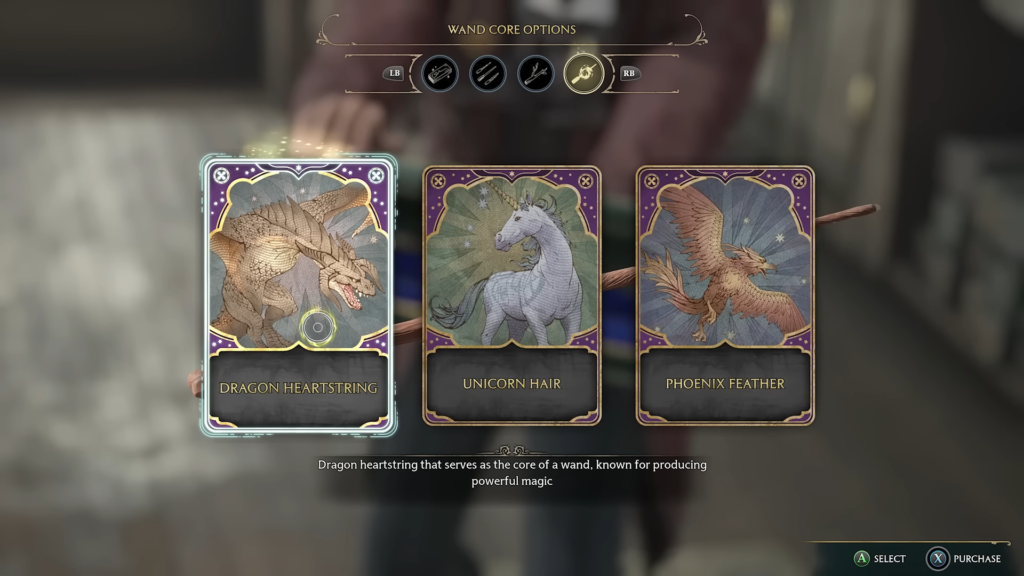Click top-left cross ornament on Unicorn card
1024x576 pixels.
pos(438,181)
